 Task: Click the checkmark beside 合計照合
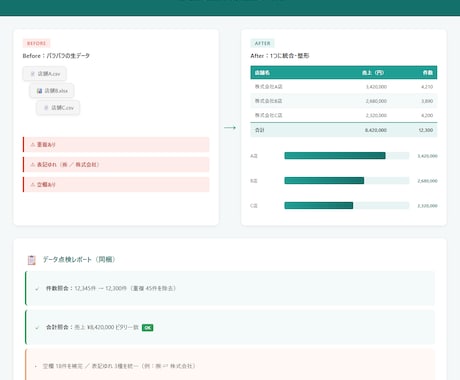37,328
